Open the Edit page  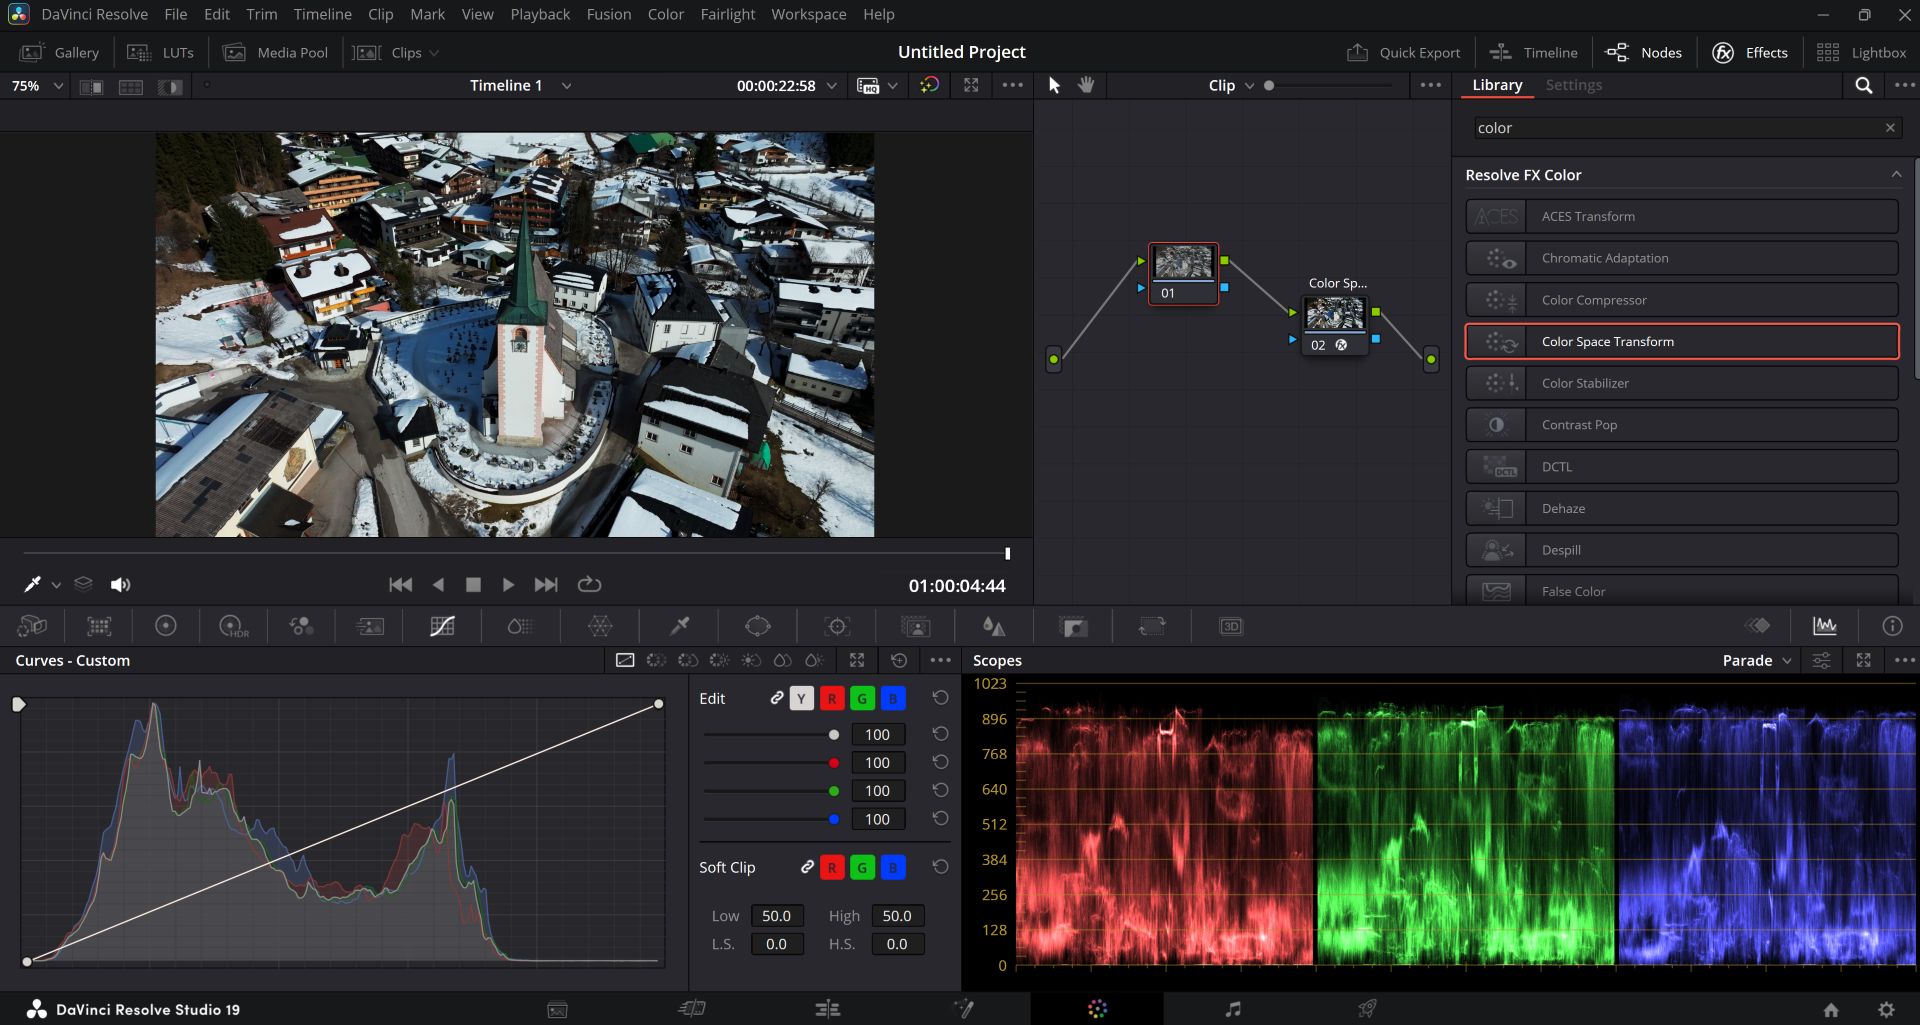pos(827,1008)
